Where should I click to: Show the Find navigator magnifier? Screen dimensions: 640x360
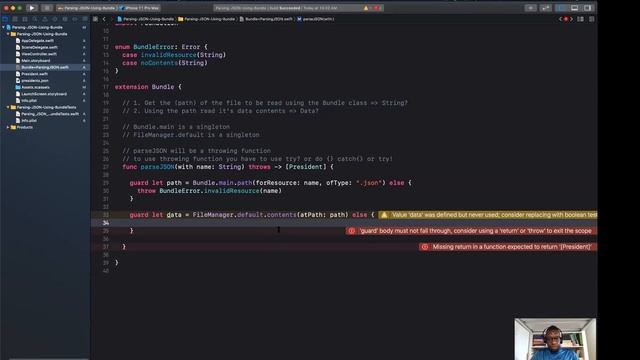click(35, 19)
